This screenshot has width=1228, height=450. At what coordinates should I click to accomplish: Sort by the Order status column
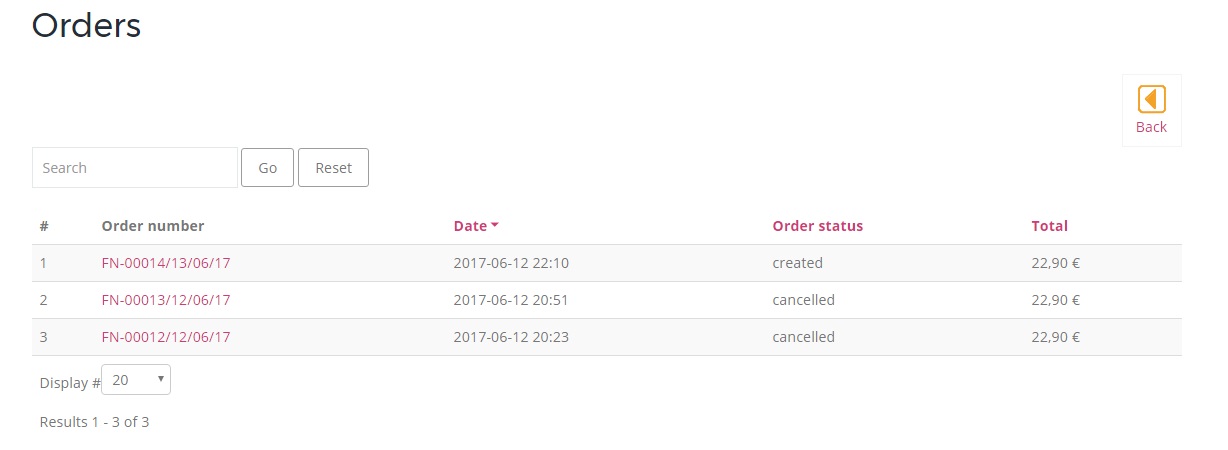pyautogui.click(x=817, y=226)
